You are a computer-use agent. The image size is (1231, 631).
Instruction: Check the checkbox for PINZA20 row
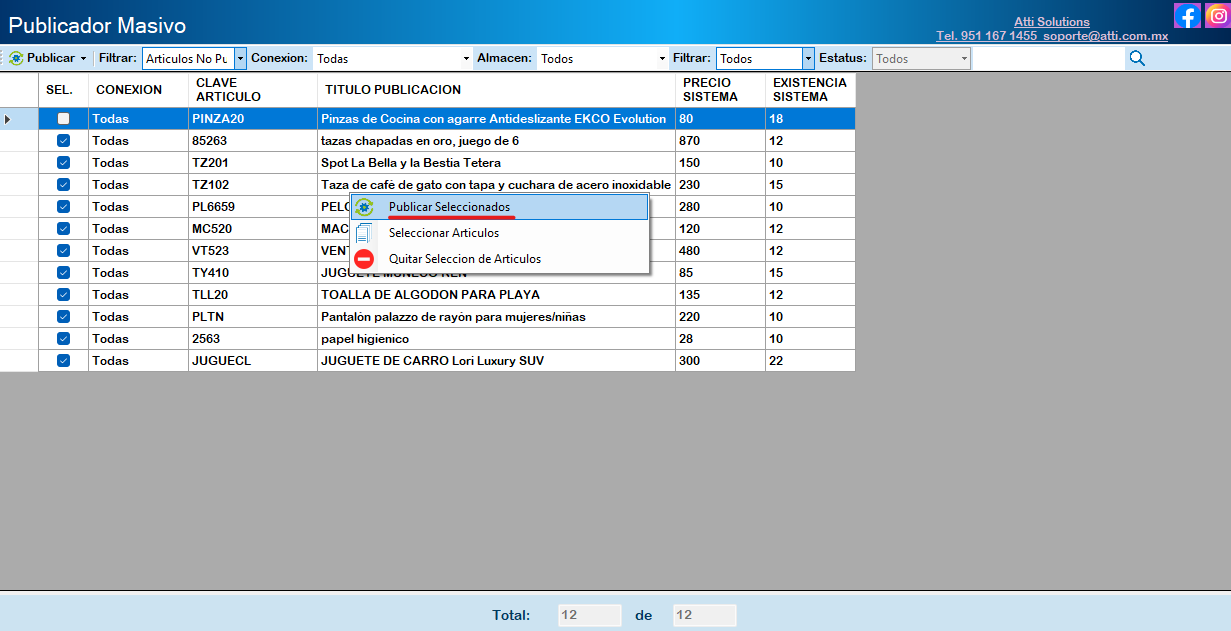[x=63, y=119]
